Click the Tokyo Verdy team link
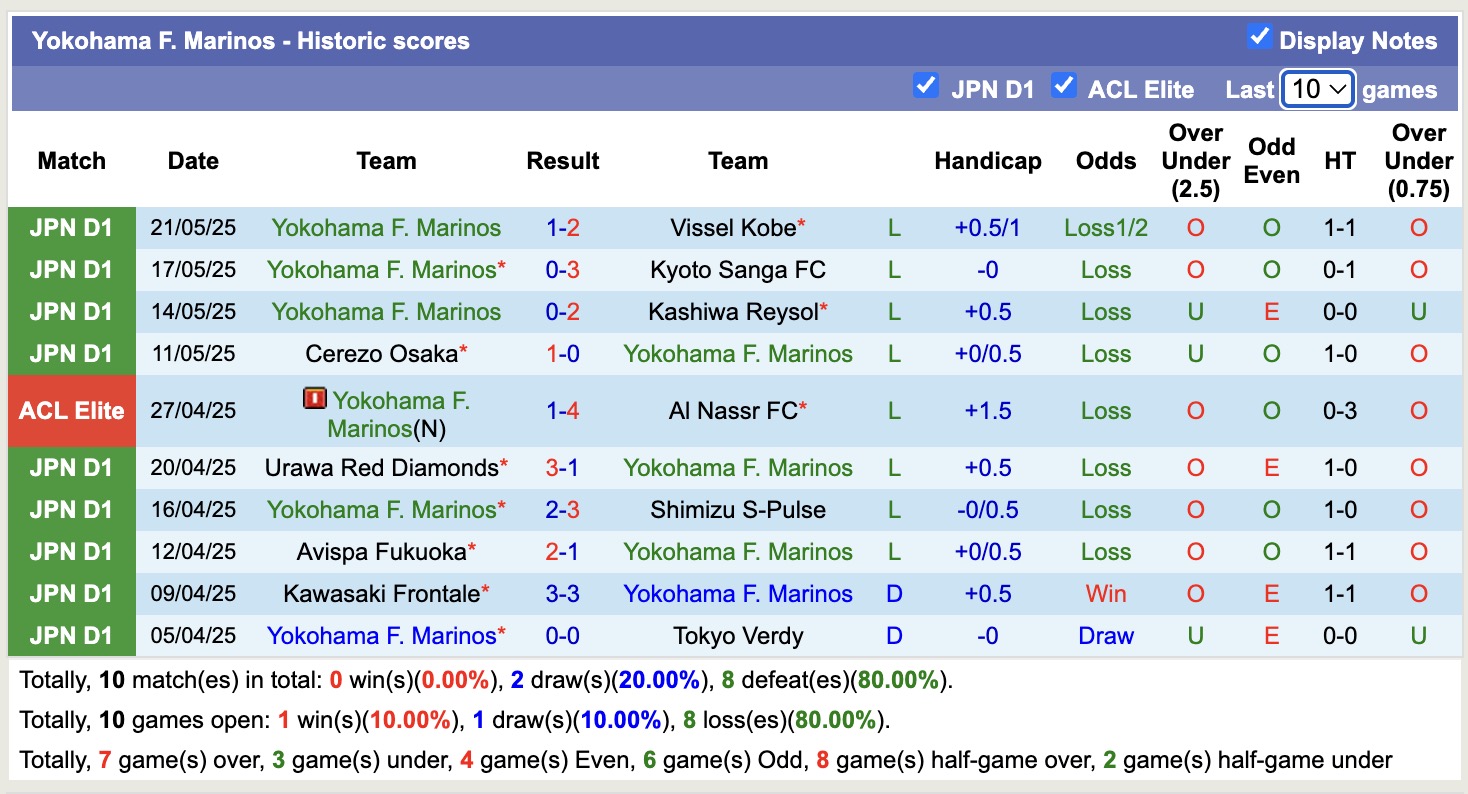The height and width of the screenshot is (794, 1468). point(738,635)
